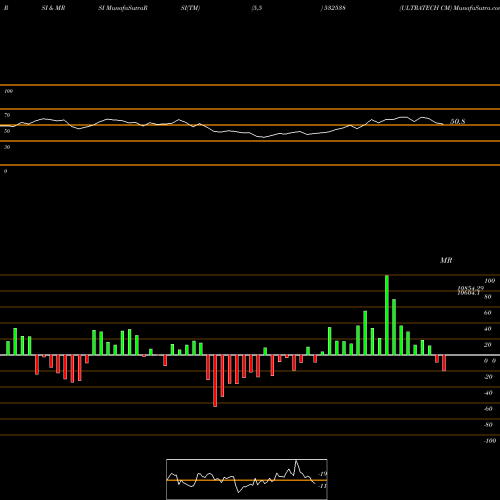500x500 pixels.
Task: Click the MR axis label '60'
Action: pyautogui.click(x=488, y=313)
